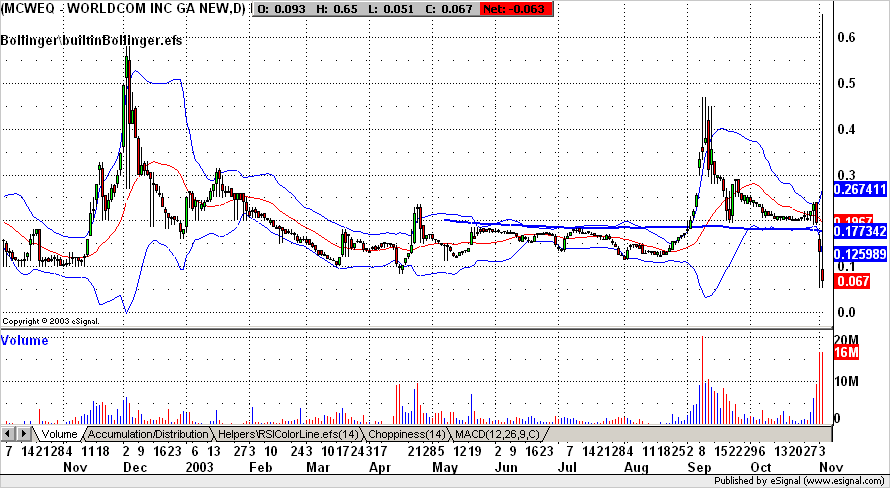The image size is (890, 488).
Task: Click the 2003 year label on time axis
Action: coord(199,468)
